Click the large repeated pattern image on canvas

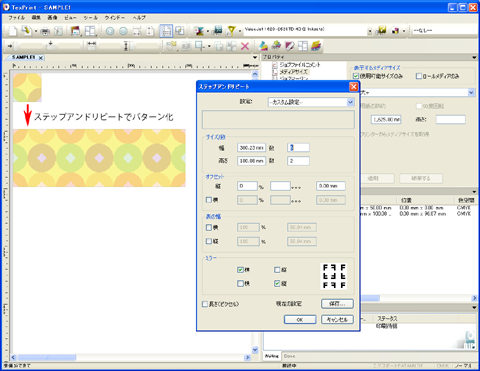tap(99, 158)
